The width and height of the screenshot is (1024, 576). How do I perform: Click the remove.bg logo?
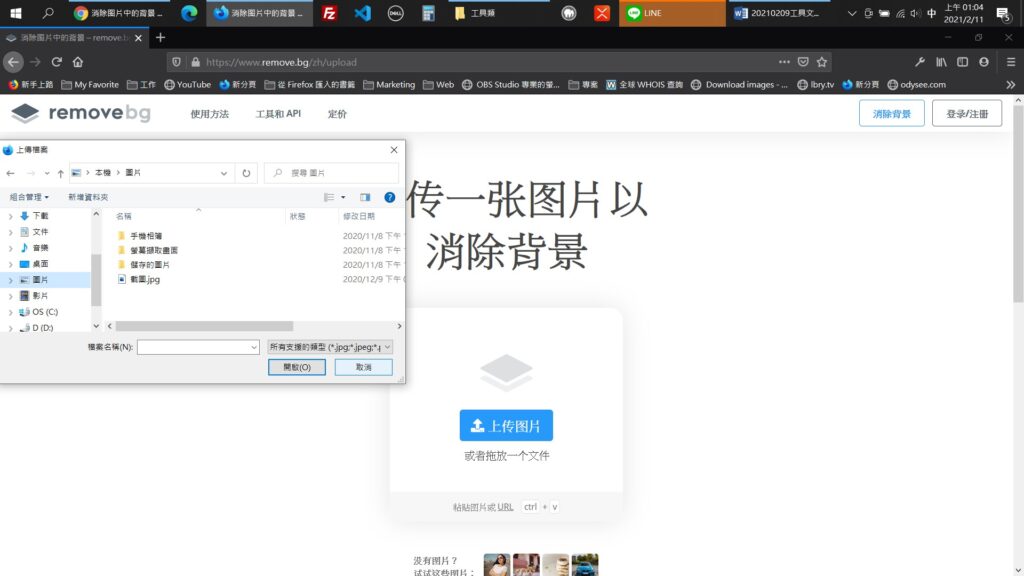[81, 113]
